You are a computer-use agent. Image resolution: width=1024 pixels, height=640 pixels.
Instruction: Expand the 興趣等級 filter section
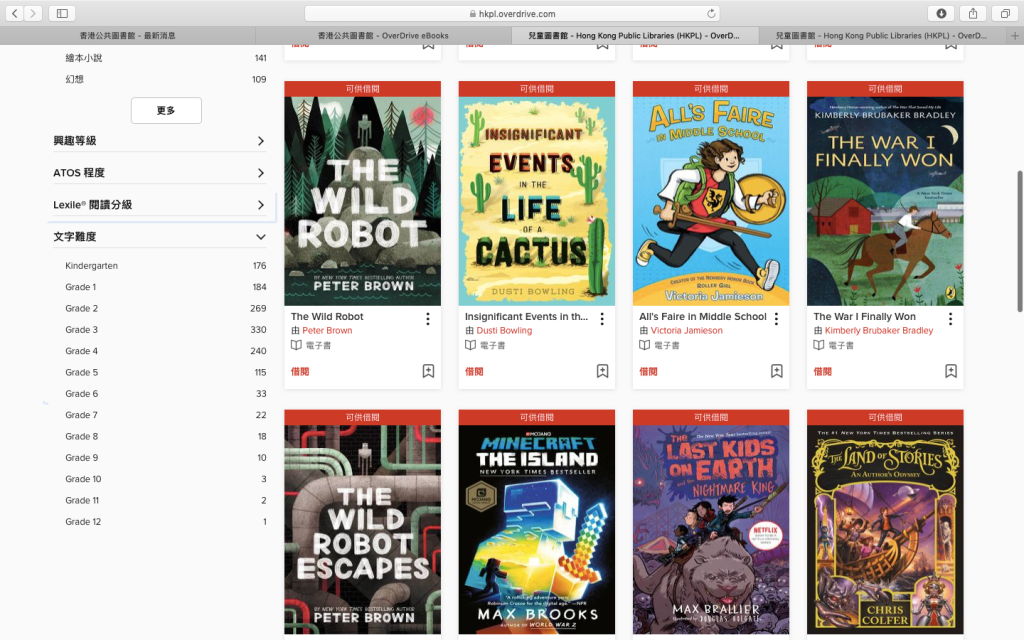[260, 141]
